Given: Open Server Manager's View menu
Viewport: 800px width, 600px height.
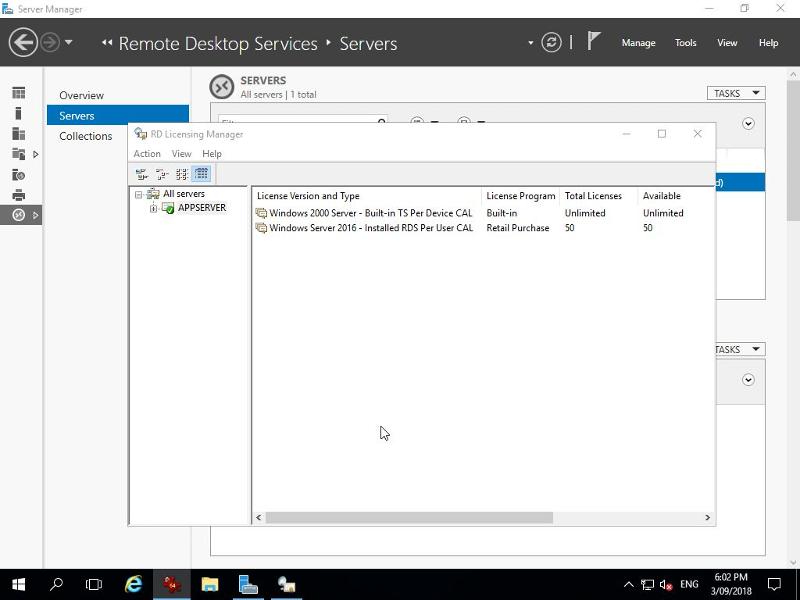Looking at the screenshot, I should click(x=727, y=43).
